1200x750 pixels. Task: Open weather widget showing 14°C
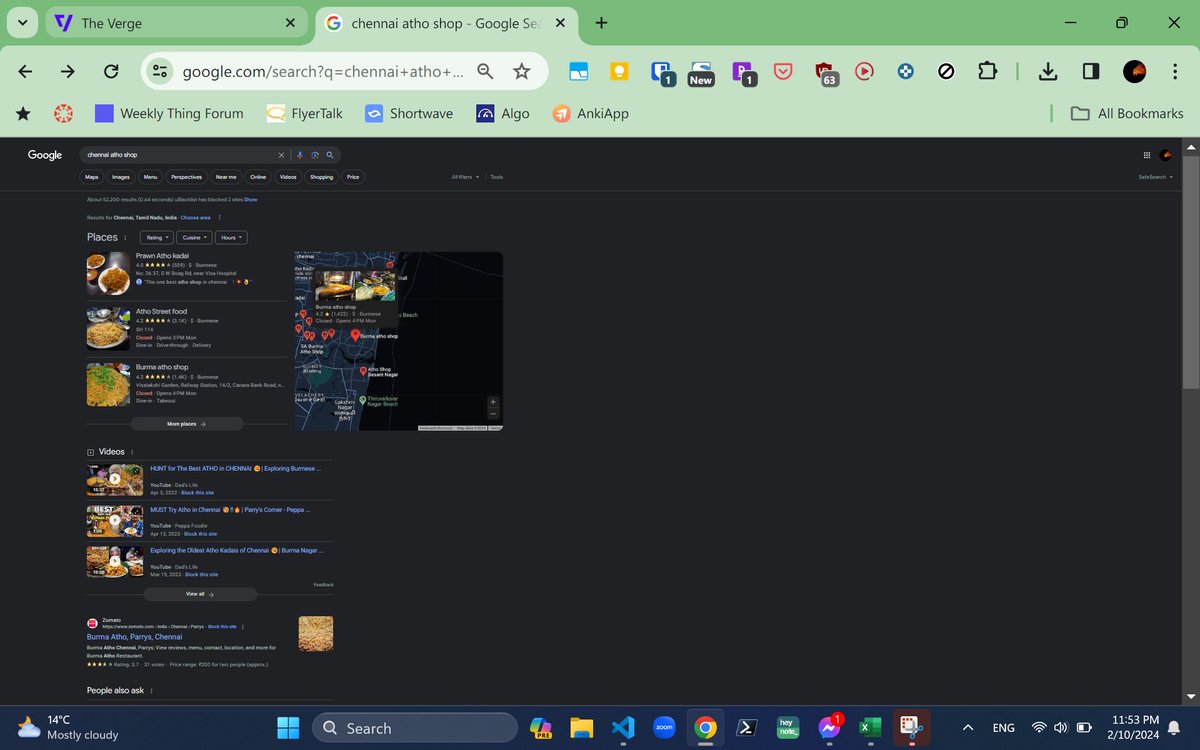point(68,727)
